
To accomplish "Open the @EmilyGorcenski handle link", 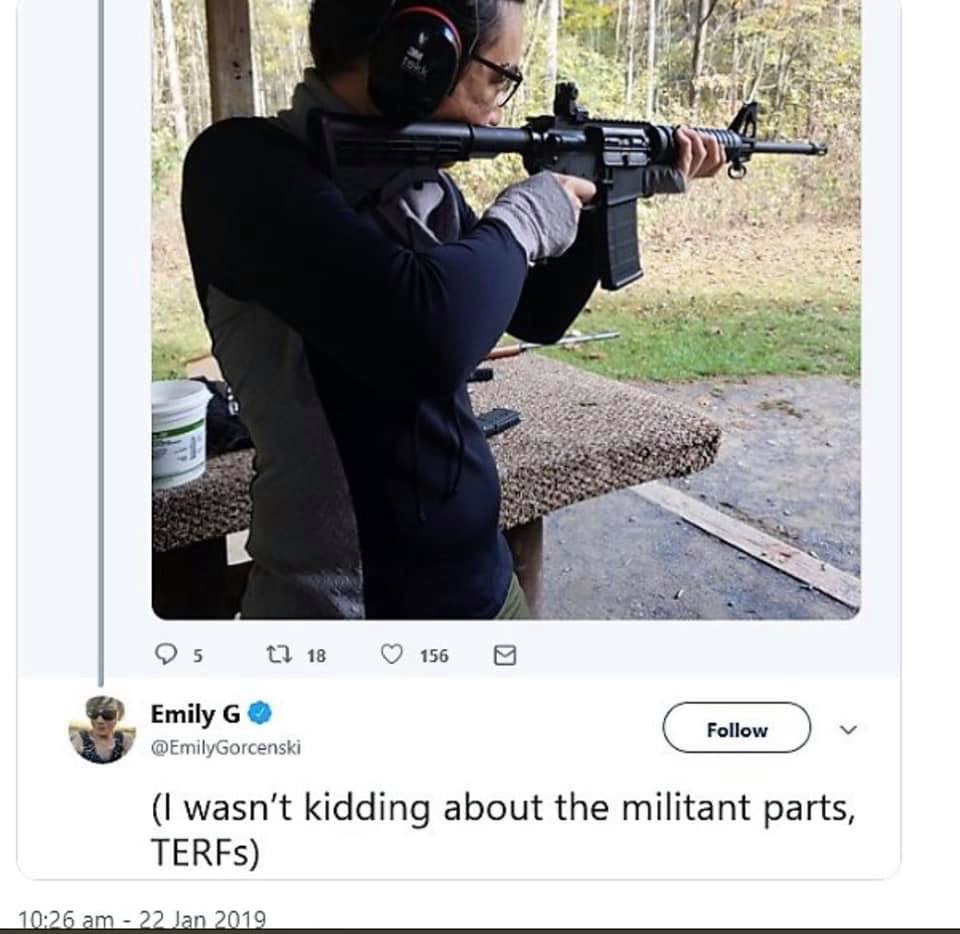I will [x=226, y=747].
